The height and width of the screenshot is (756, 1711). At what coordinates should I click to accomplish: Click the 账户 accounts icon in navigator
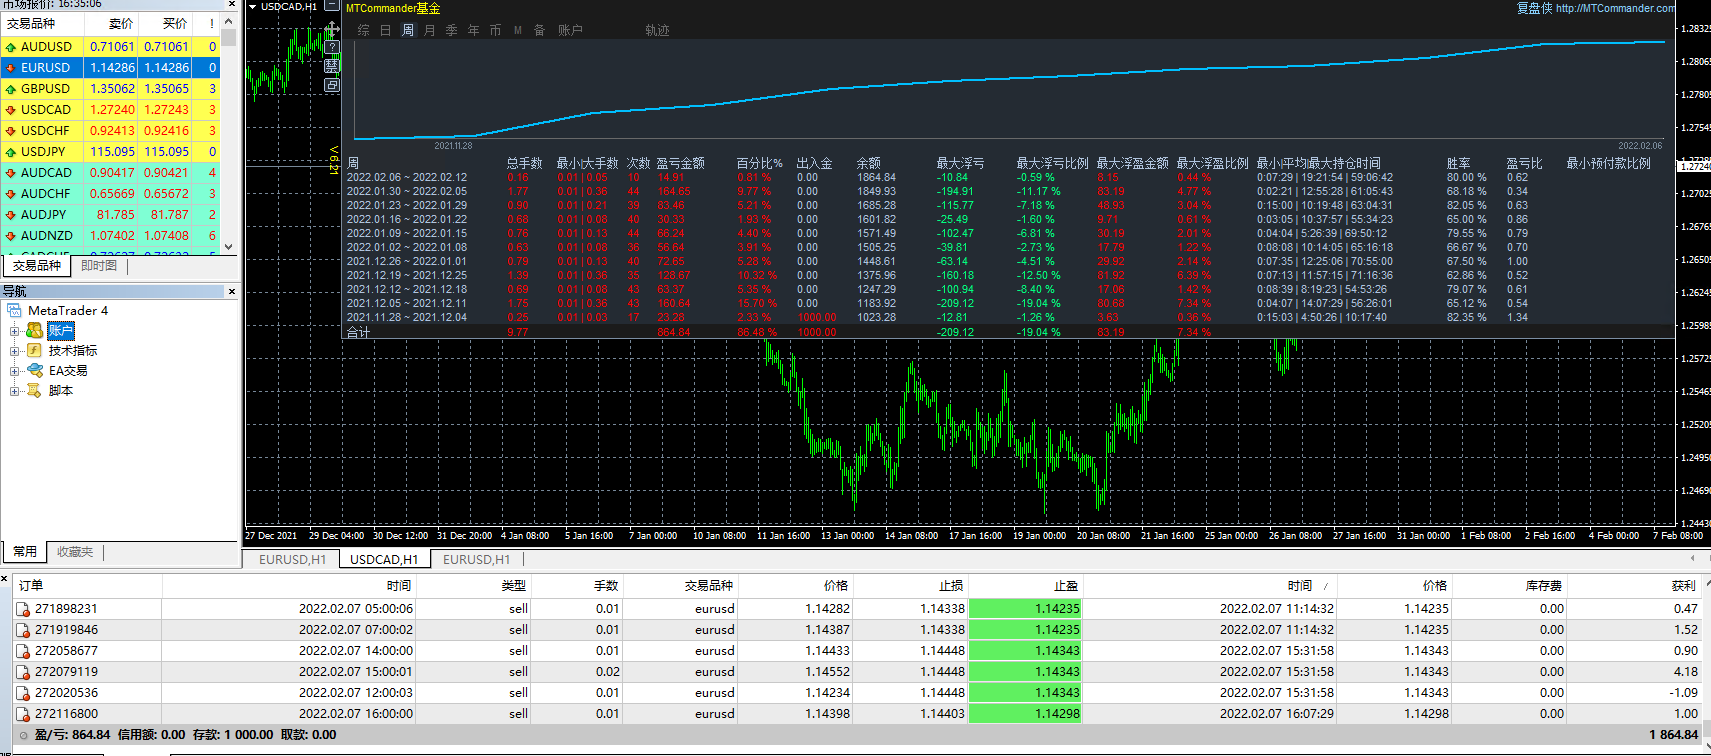[x=34, y=331]
